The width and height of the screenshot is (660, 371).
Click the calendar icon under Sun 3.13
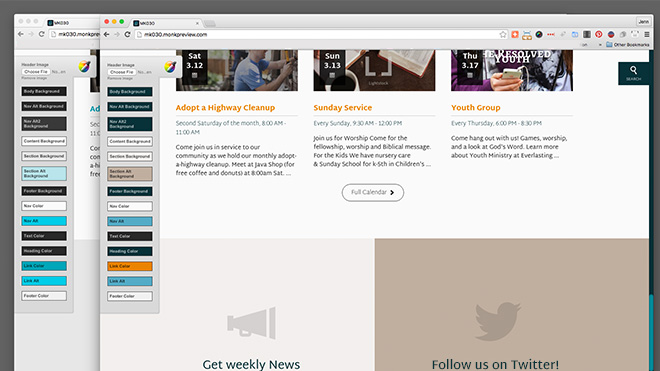pos(332,75)
